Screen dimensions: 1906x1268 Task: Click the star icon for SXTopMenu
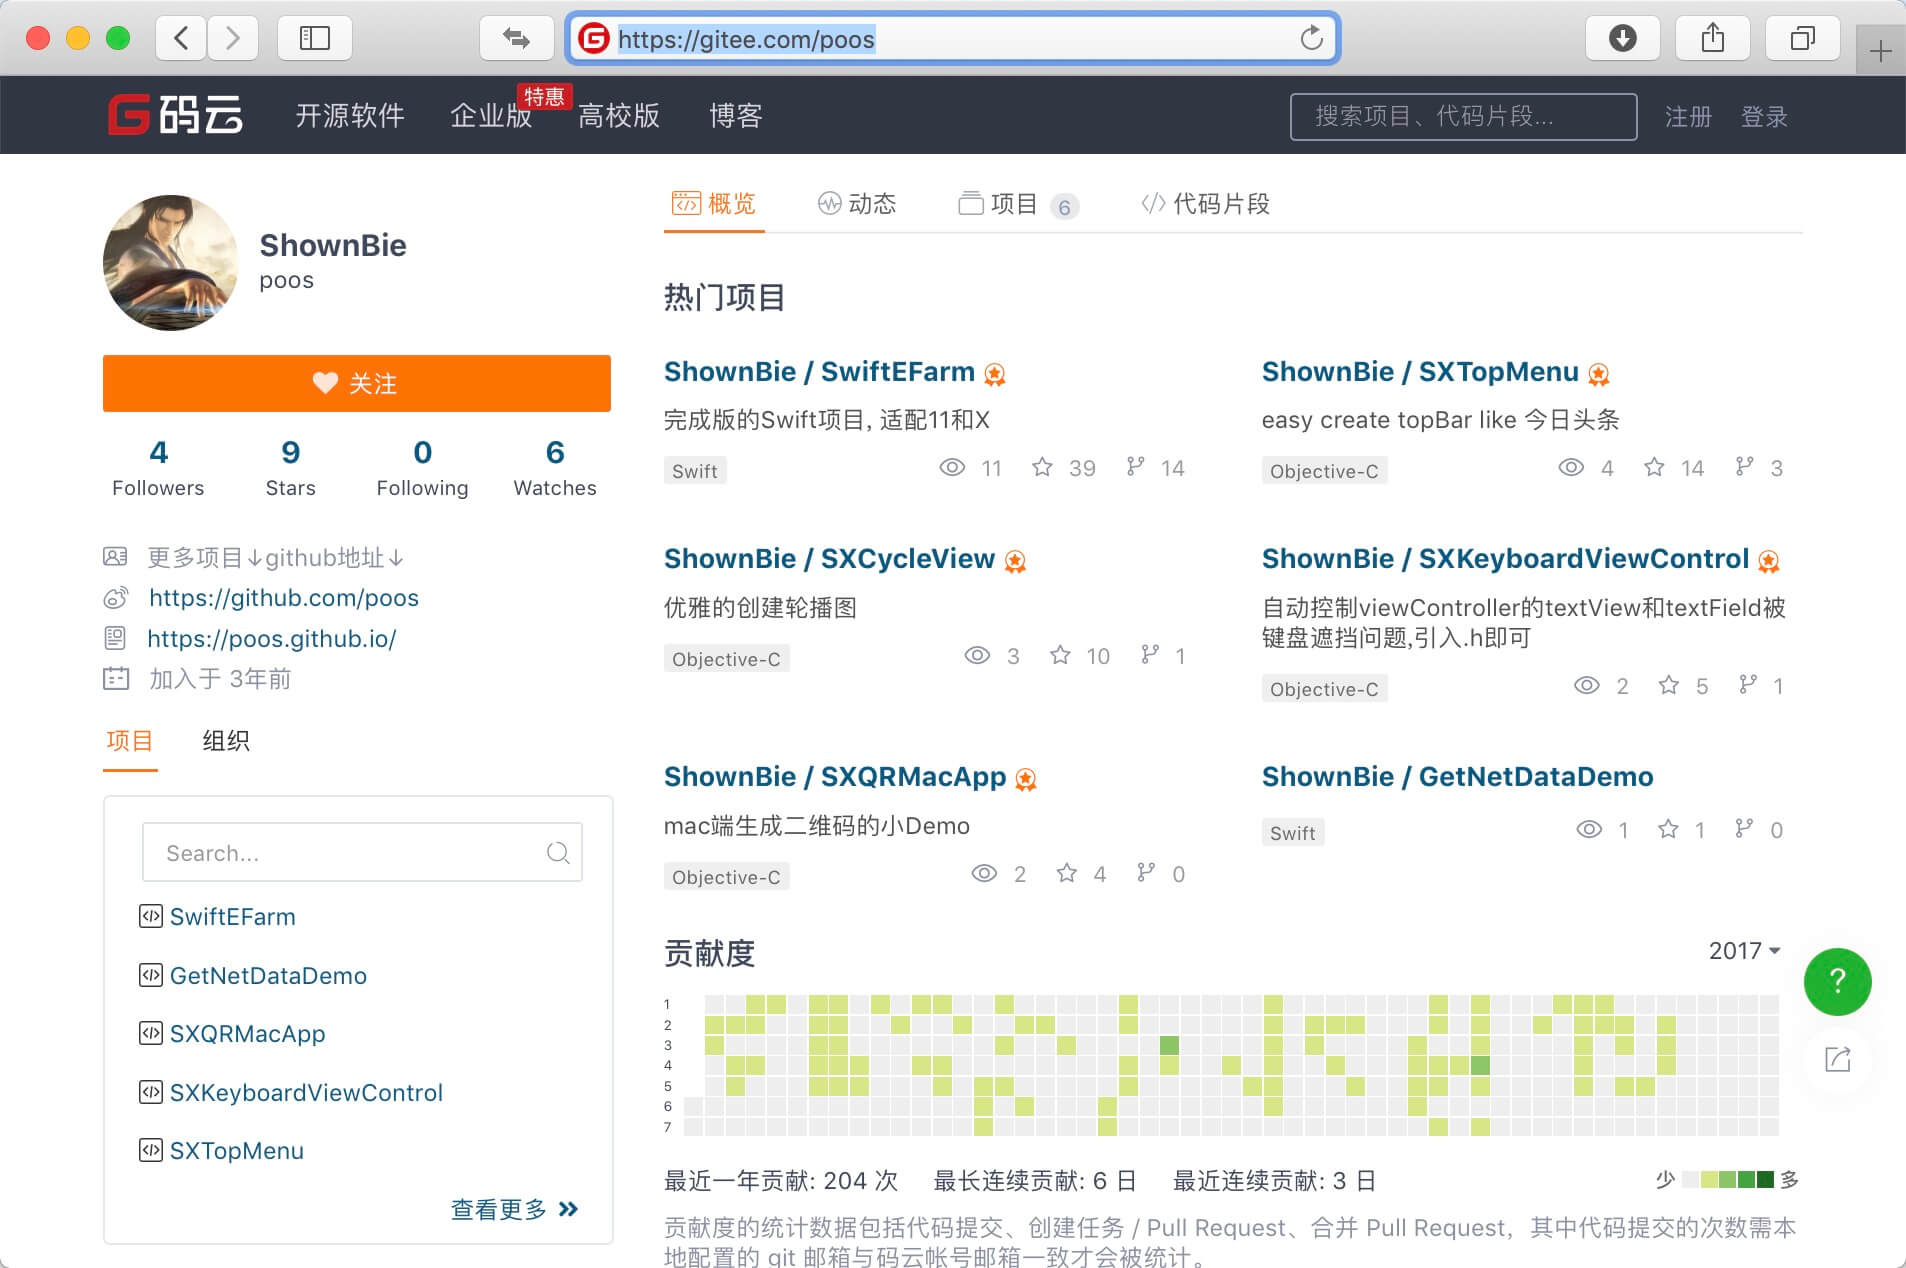(x=1654, y=467)
